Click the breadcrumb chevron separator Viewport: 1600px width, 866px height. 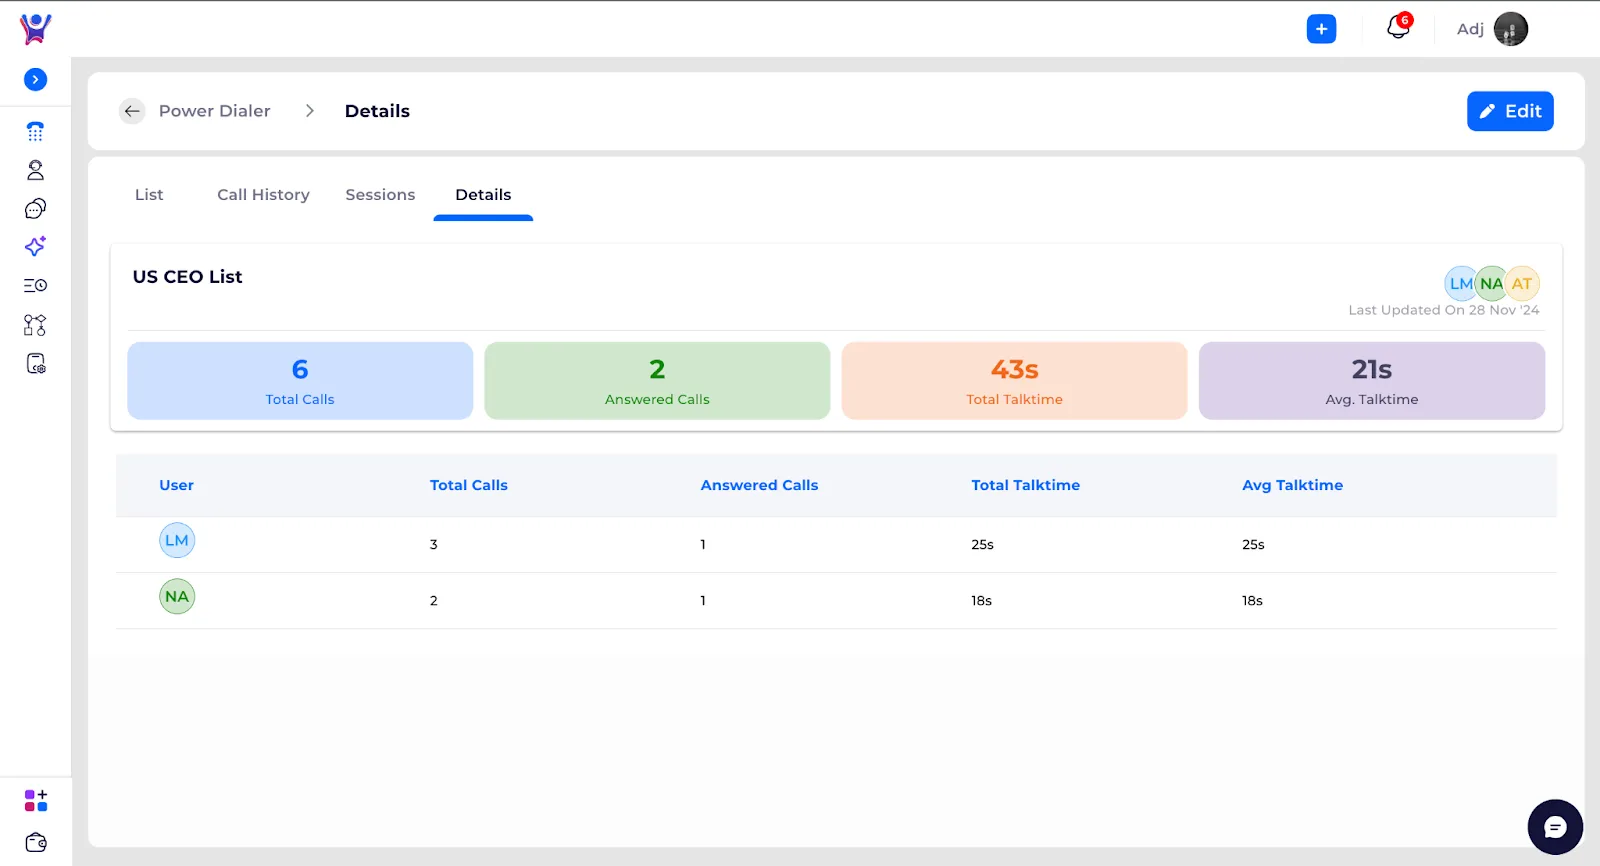point(309,111)
